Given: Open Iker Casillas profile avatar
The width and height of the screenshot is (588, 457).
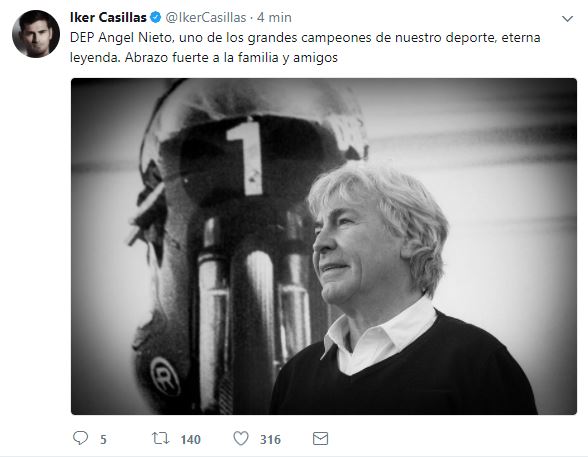Looking at the screenshot, I should point(36,34).
